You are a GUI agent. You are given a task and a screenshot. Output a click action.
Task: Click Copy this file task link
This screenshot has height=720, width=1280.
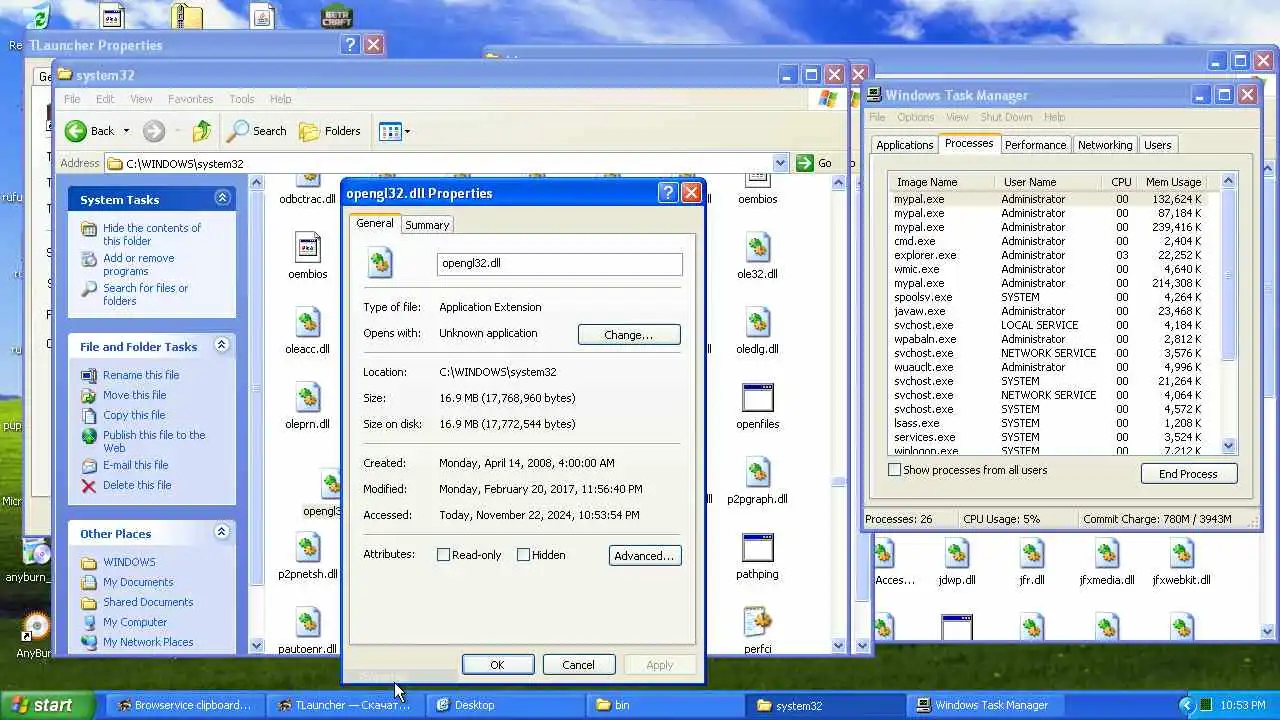click(134, 415)
